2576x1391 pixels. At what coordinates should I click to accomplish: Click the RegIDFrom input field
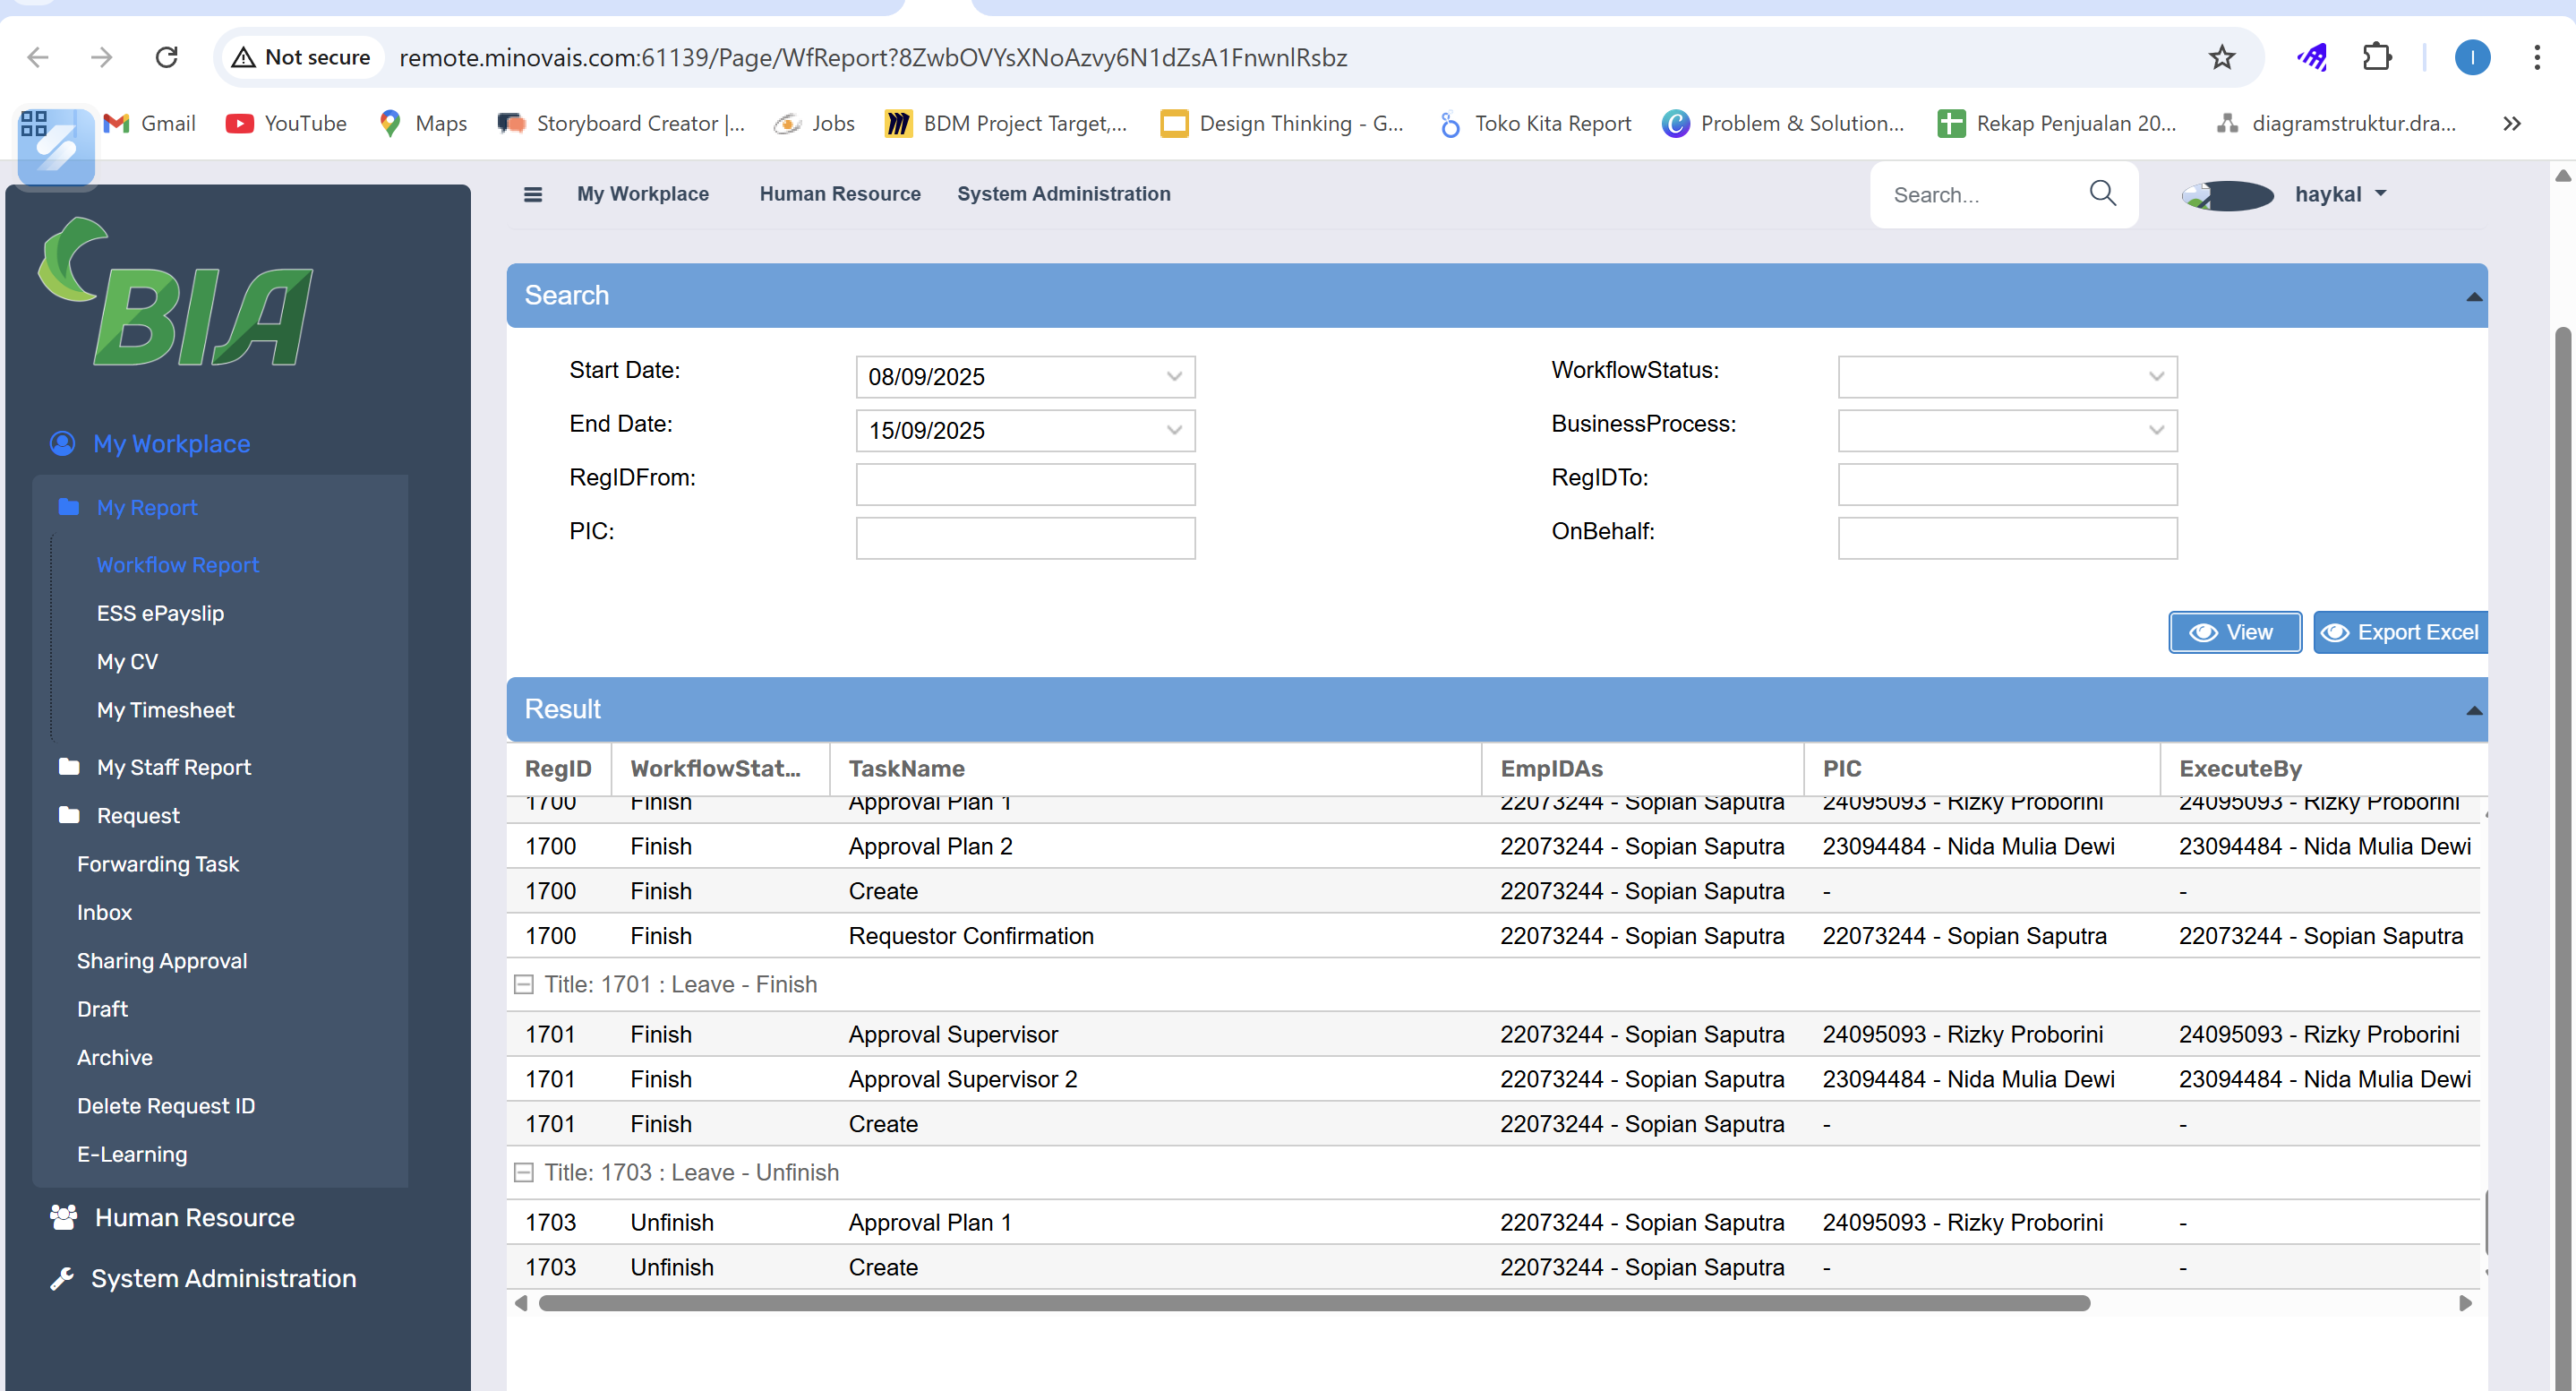pos(1025,484)
